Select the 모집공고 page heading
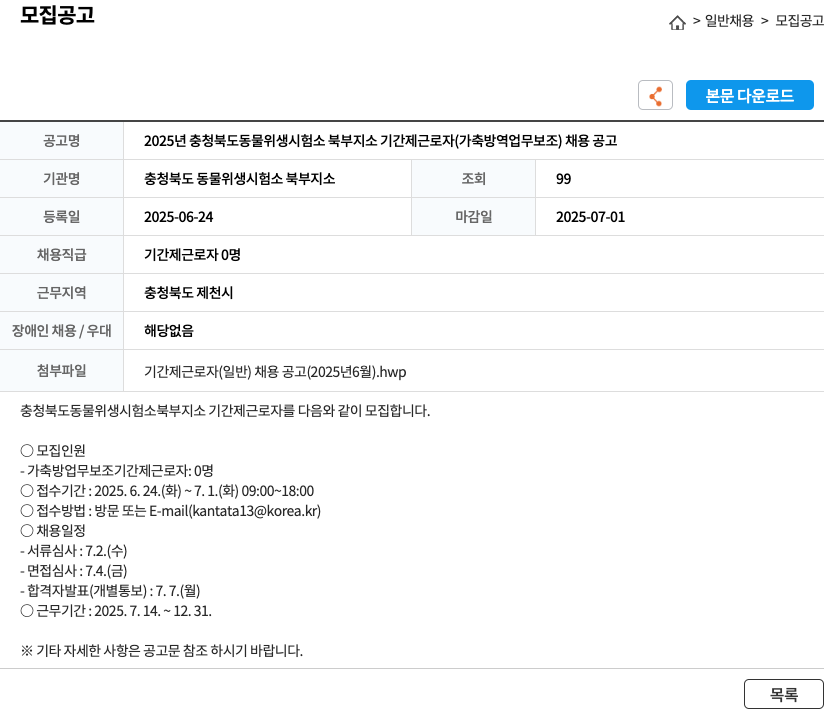This screenshot has height=709, width=824. pos(57,14)
